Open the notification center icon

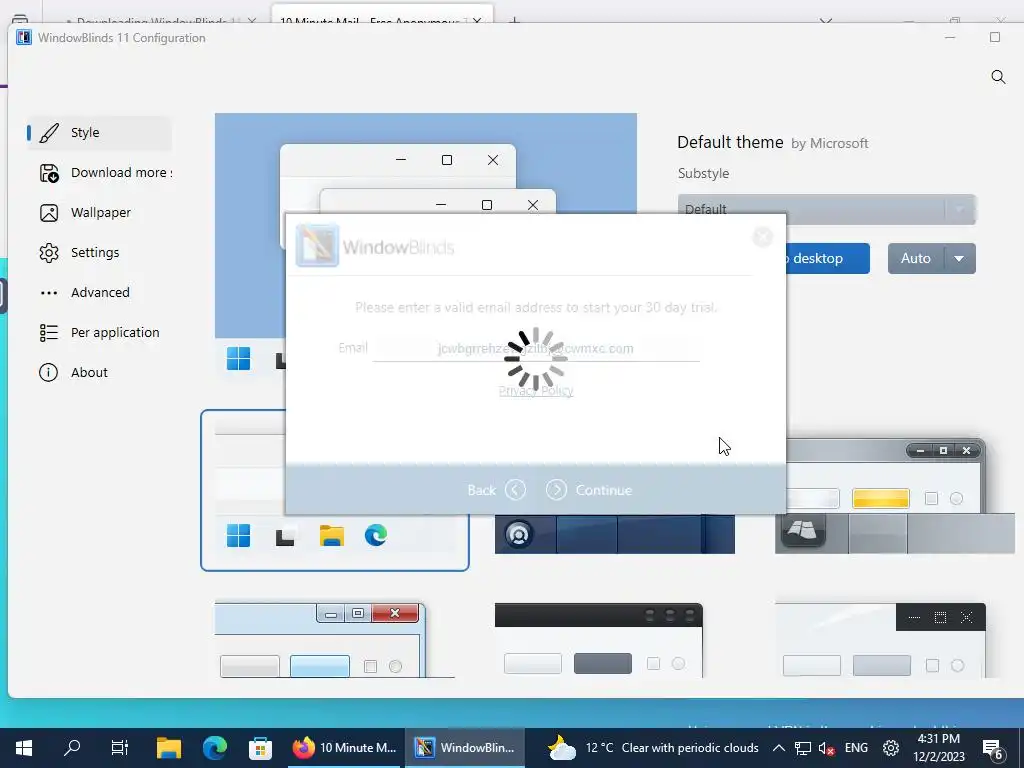[993, 749]
